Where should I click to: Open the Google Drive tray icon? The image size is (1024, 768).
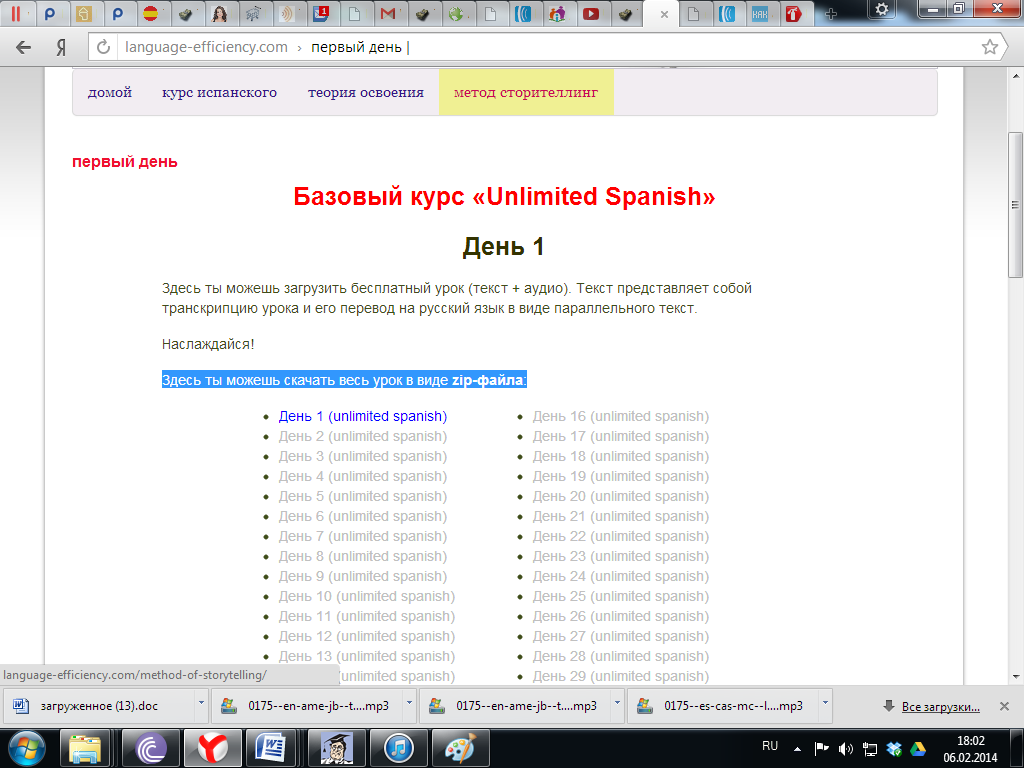pos(918,748)
